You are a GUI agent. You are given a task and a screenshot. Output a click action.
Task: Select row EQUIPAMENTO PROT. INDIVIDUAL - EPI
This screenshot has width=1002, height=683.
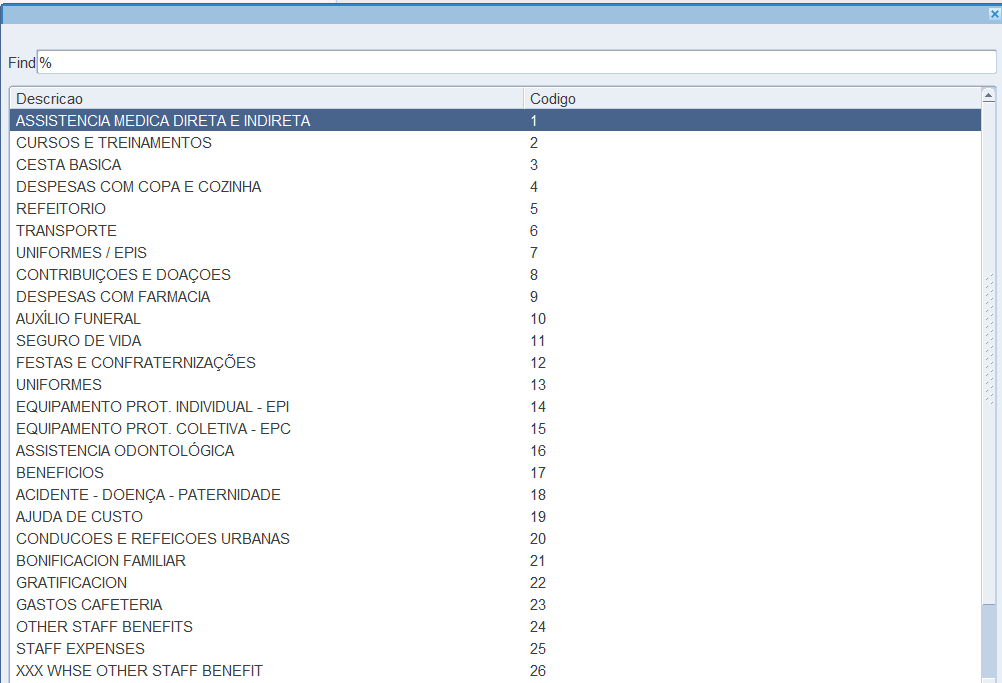coord(495,407)
